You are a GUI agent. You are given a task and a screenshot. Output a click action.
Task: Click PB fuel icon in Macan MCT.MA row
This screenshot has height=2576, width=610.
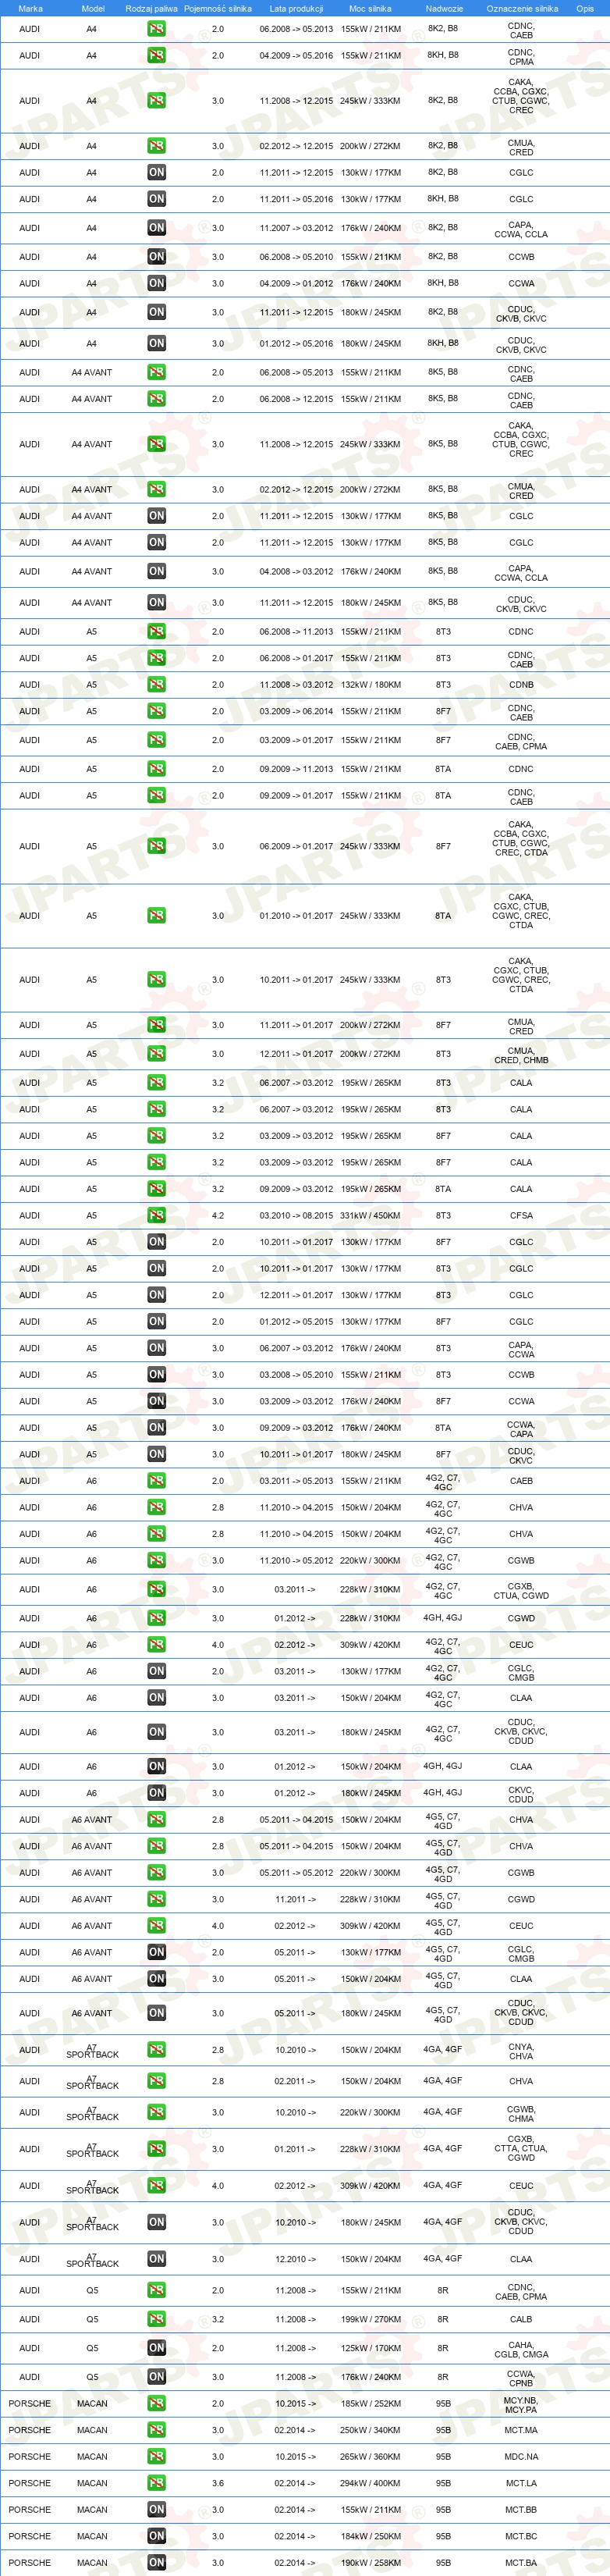pos(157,2430)
